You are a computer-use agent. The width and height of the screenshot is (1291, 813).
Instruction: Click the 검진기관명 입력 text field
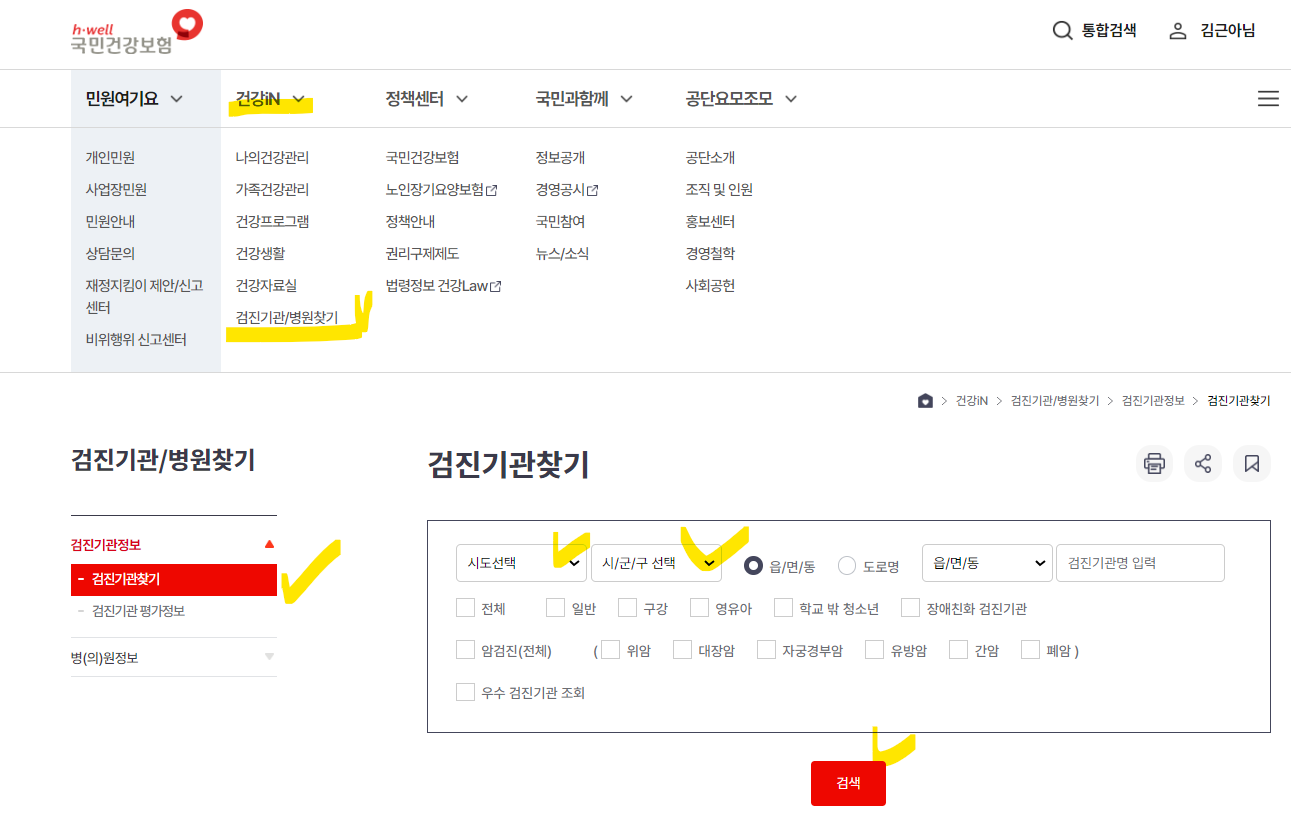pos(1141,563)
